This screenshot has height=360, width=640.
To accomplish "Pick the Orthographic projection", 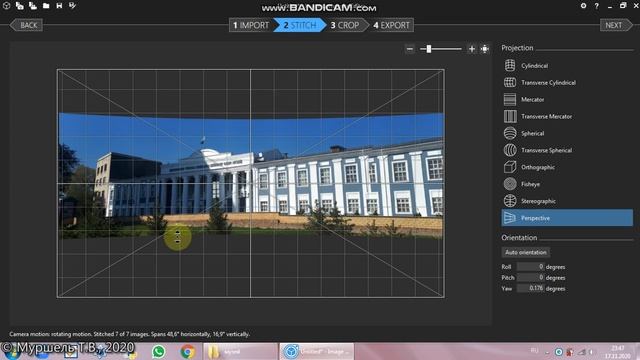I will tap(567, 167).
